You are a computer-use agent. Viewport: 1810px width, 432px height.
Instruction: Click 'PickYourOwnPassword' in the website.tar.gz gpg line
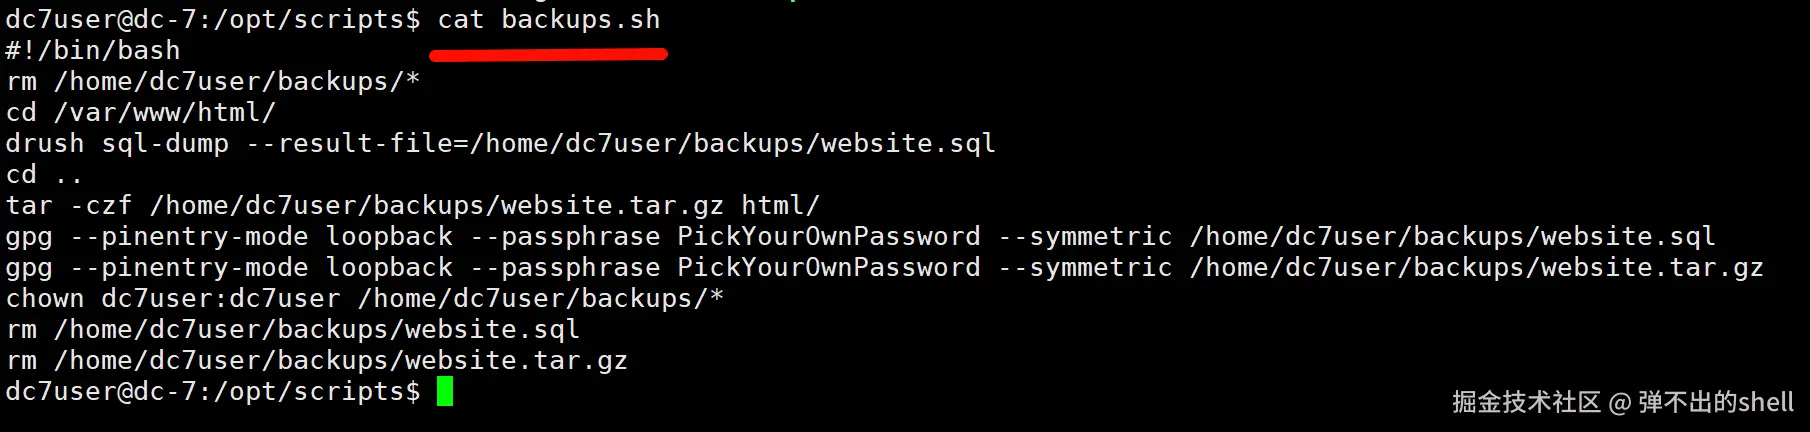pyautogui.click(x=828, y=267)
